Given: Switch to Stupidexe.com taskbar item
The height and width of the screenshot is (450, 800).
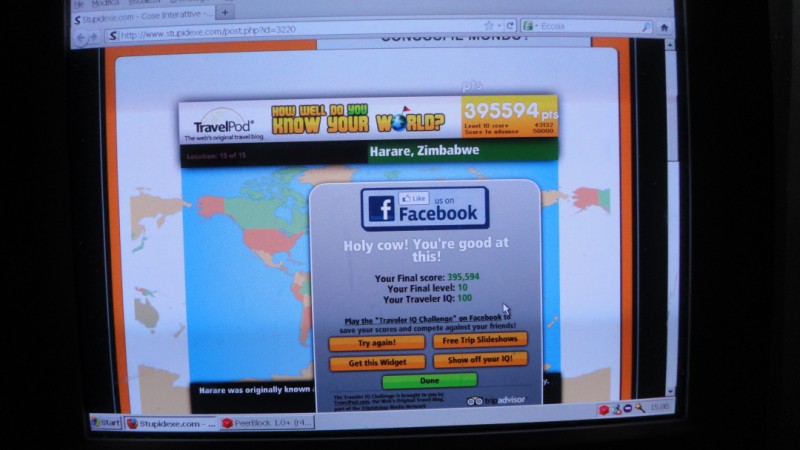Looking at the screenshot, I should pos(171,423).
